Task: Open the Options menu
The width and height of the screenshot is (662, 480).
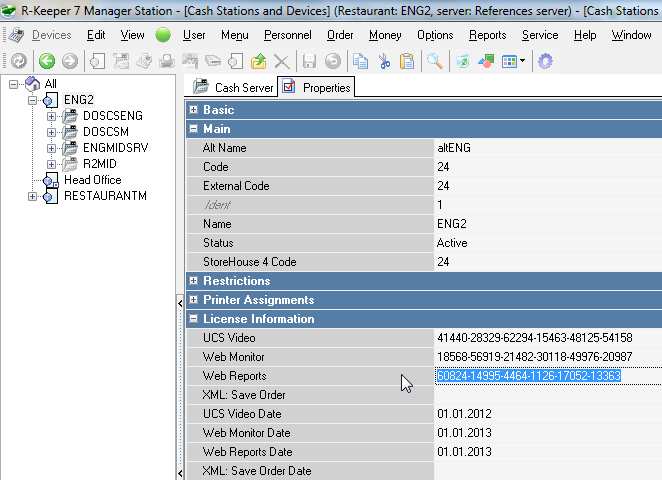Action: point(435,35)
